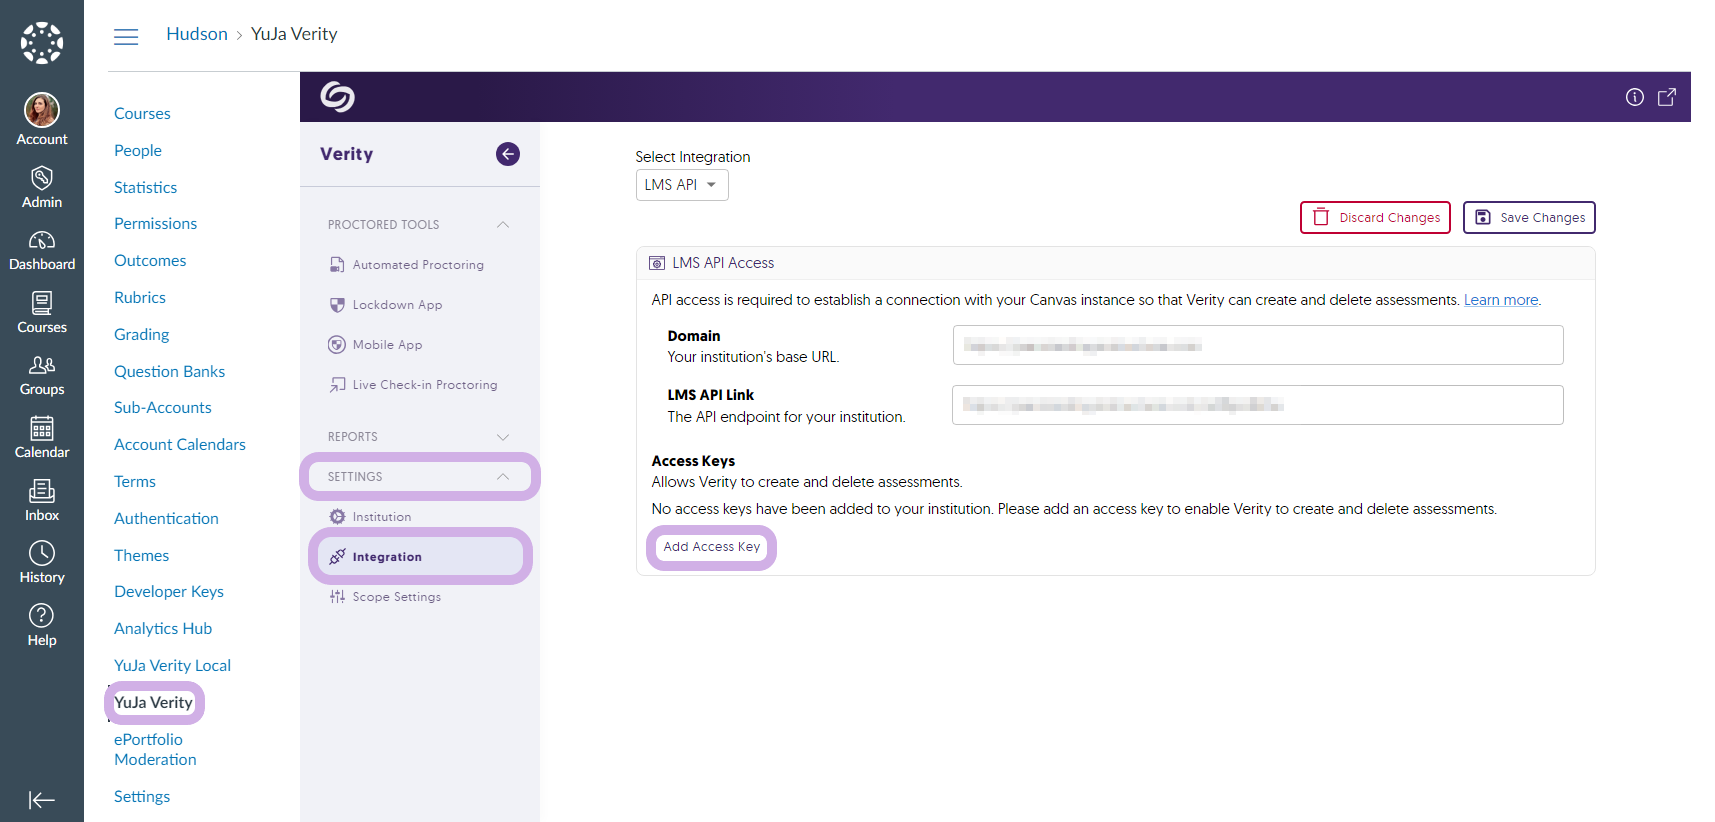Open Groups in global navigation
The image size is (1715, 822).
[42, 375]
